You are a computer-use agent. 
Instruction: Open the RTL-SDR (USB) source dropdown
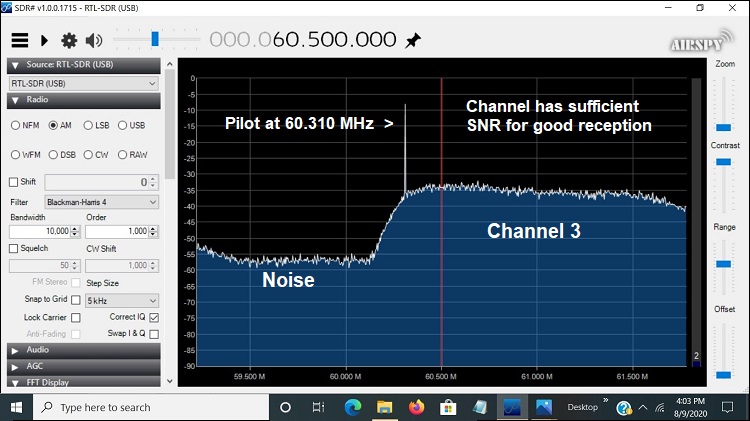click(83, 83)
